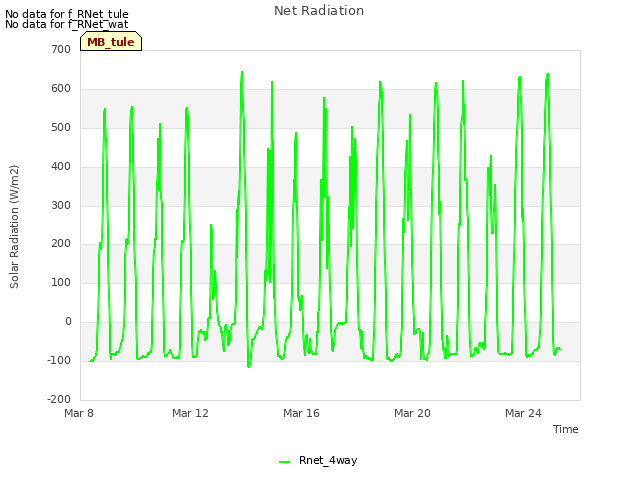This screenshot has height=480, width=640.
Task: Click the 700 y-axis tick label
Action: click(x=61, y=49)
